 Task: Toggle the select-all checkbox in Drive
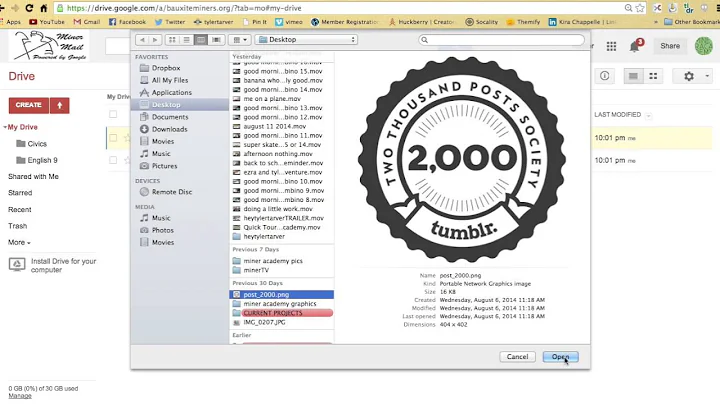[113, 114]
